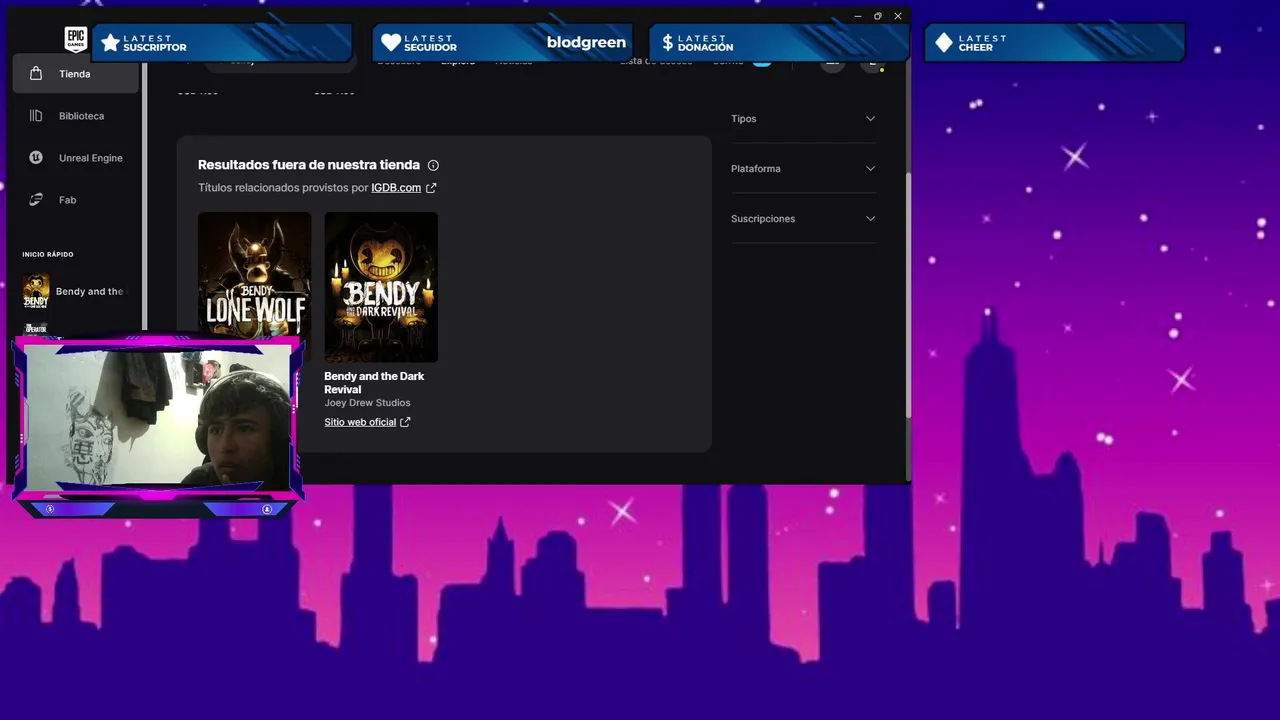The image size is (1280, 720).
Task: Open the IGDB.com link
Action: pos(396,188)
